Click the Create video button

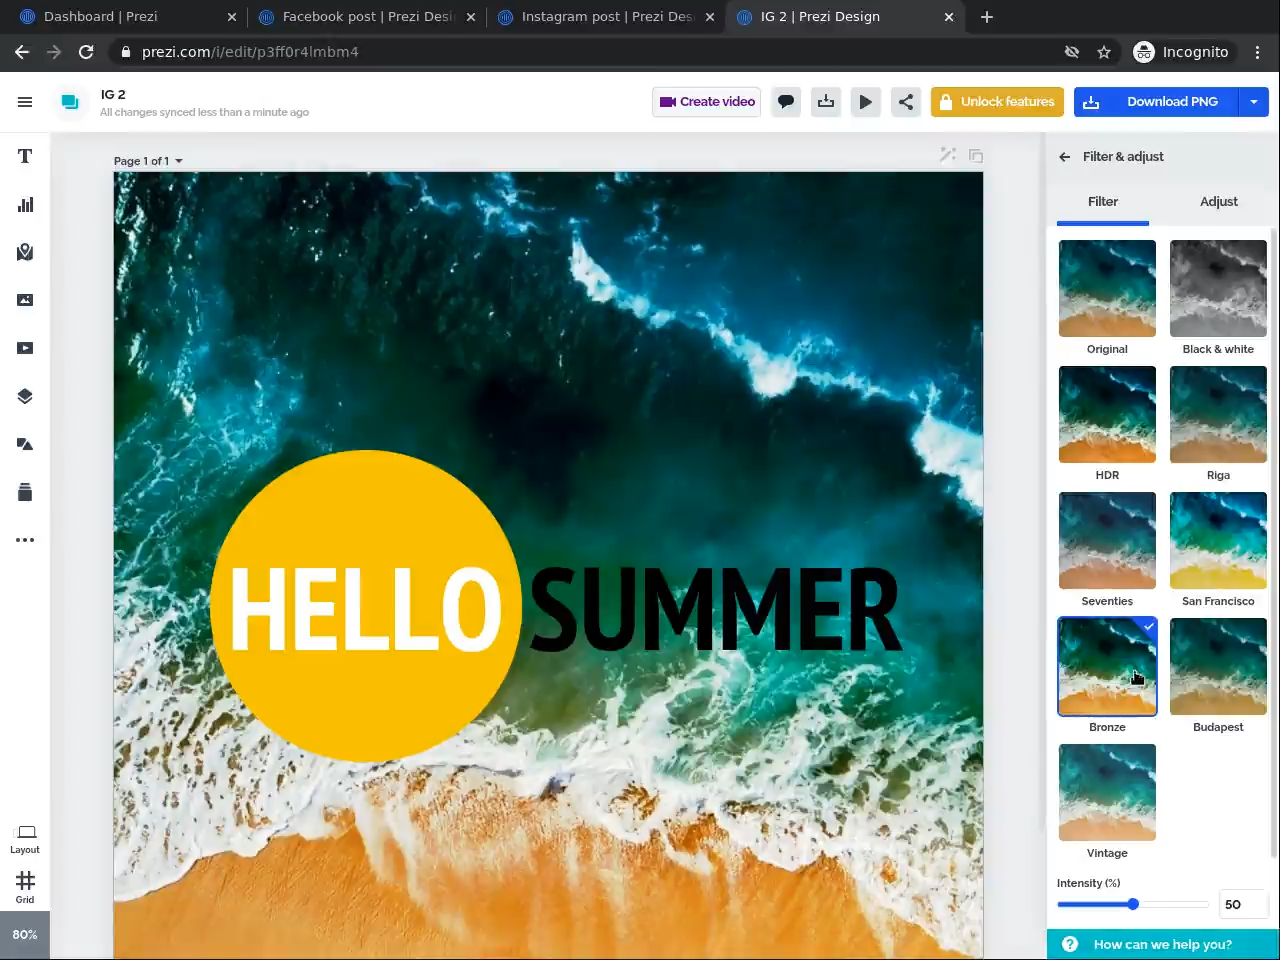[x=707, y=101]
